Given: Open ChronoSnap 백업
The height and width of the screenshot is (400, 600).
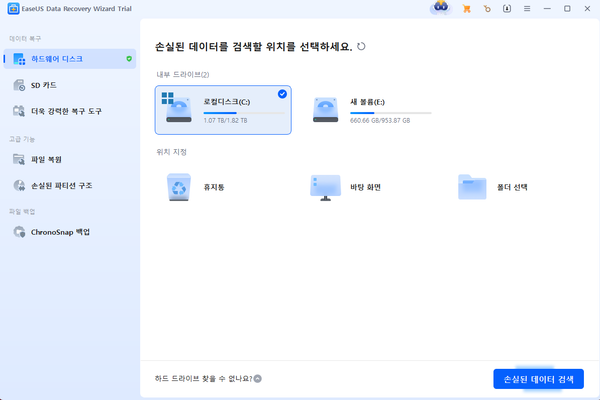Looking at the screenshot, I should (70, 232).
